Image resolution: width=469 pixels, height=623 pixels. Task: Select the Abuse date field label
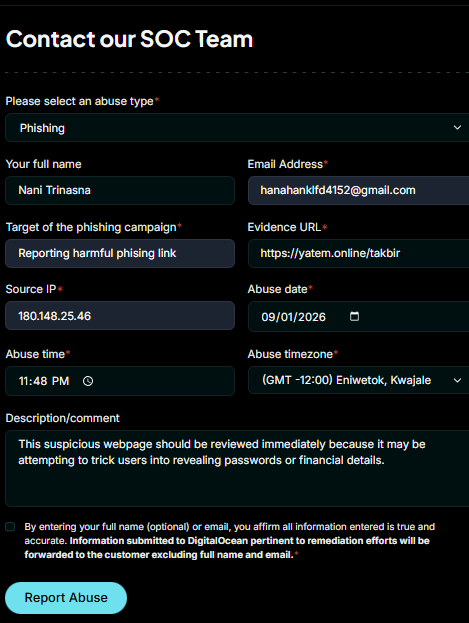click(277, 289)
